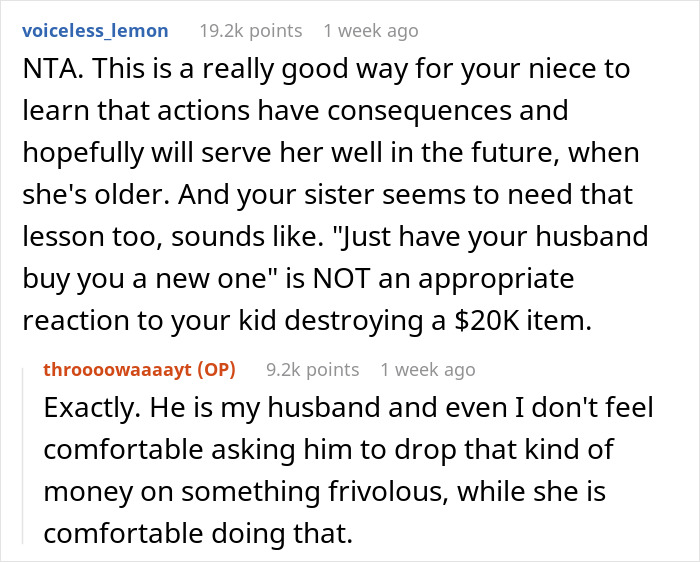Viewport: 700px width, 562px height.
Task: Click the 9.2k points score
Action: pyautogui.click(x=312, y=370)
